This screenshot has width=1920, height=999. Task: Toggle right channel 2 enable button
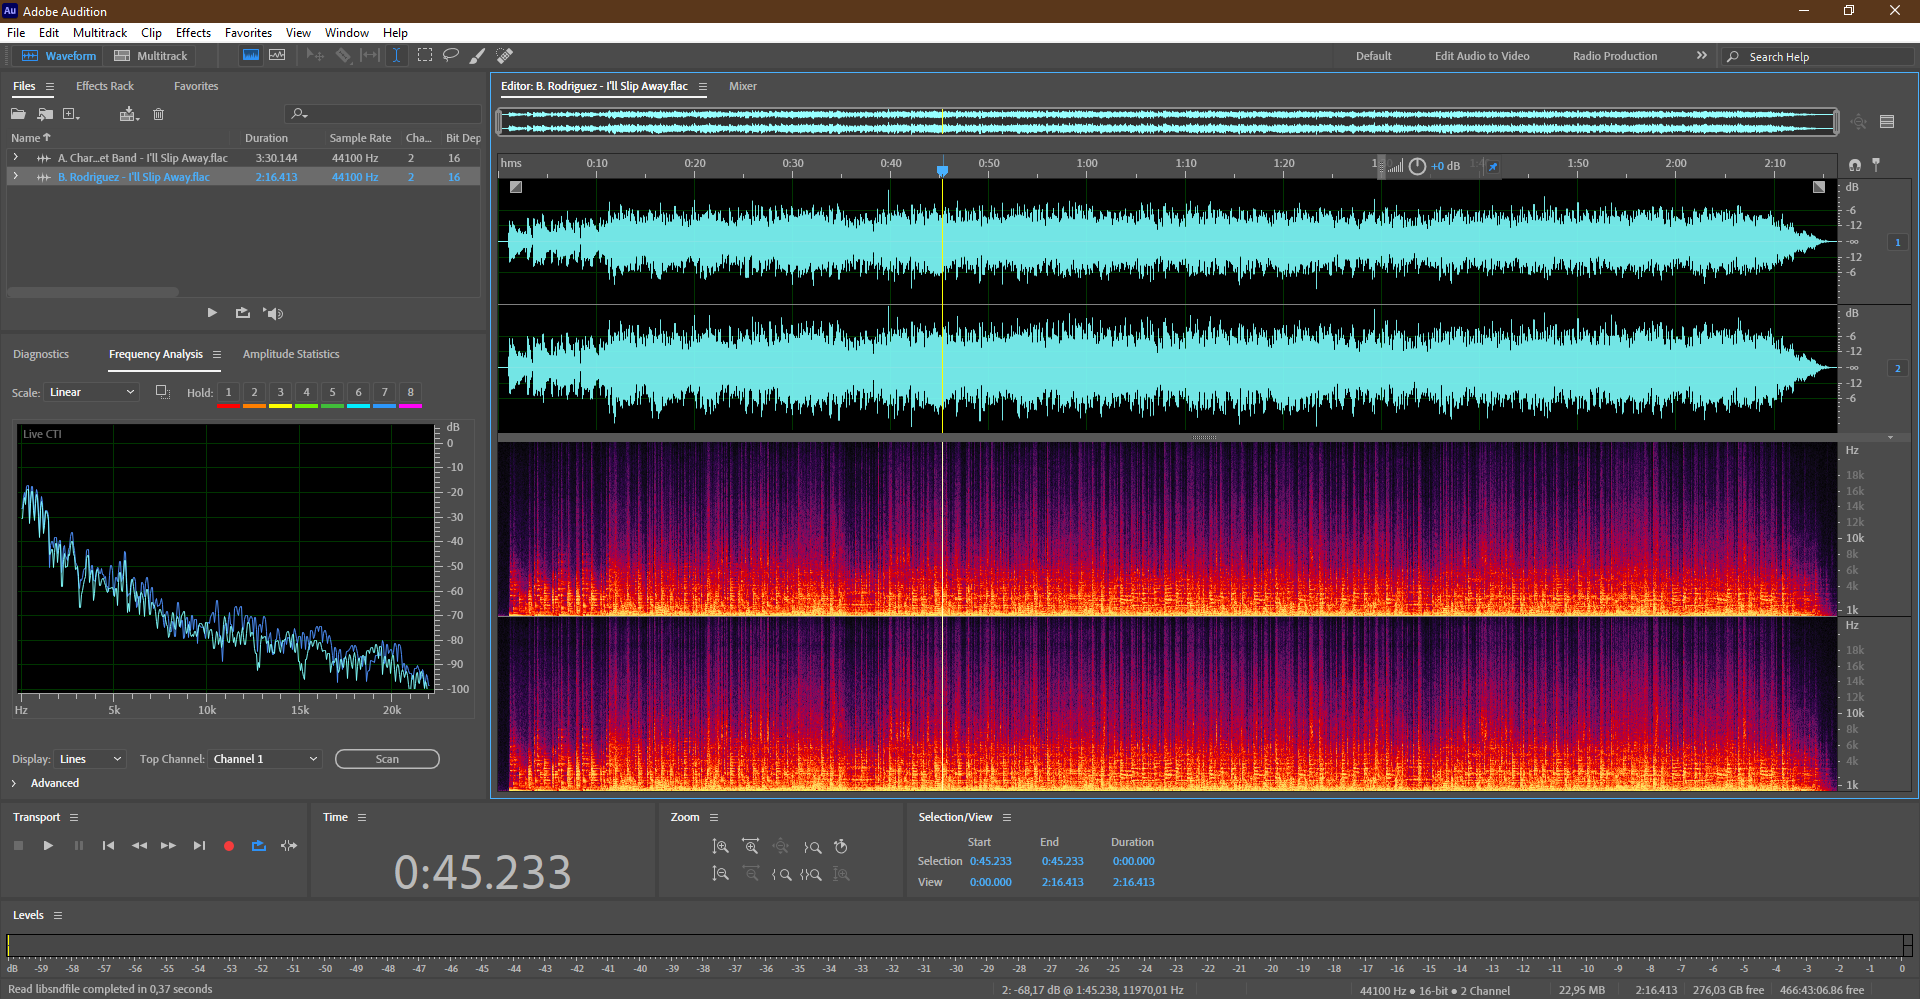tap(1898, 368)
